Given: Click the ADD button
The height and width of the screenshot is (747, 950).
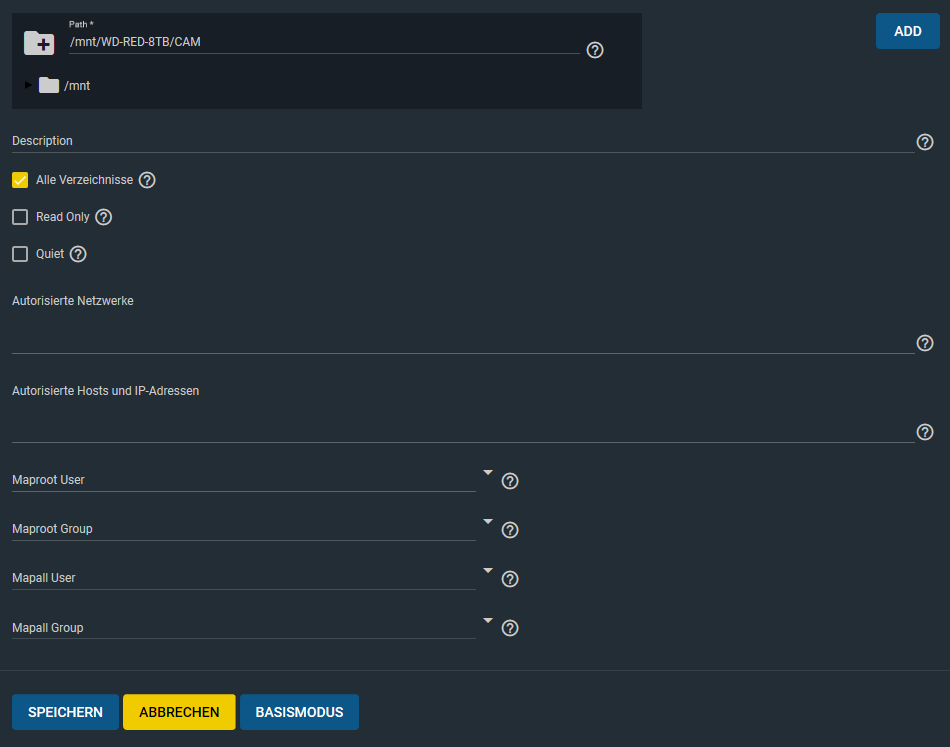Looking at the screenshot, I should pos(908,31).
